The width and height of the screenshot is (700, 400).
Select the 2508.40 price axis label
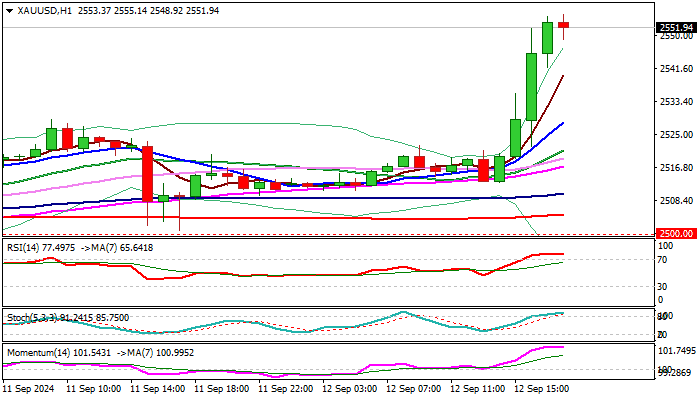click(676, 200)
